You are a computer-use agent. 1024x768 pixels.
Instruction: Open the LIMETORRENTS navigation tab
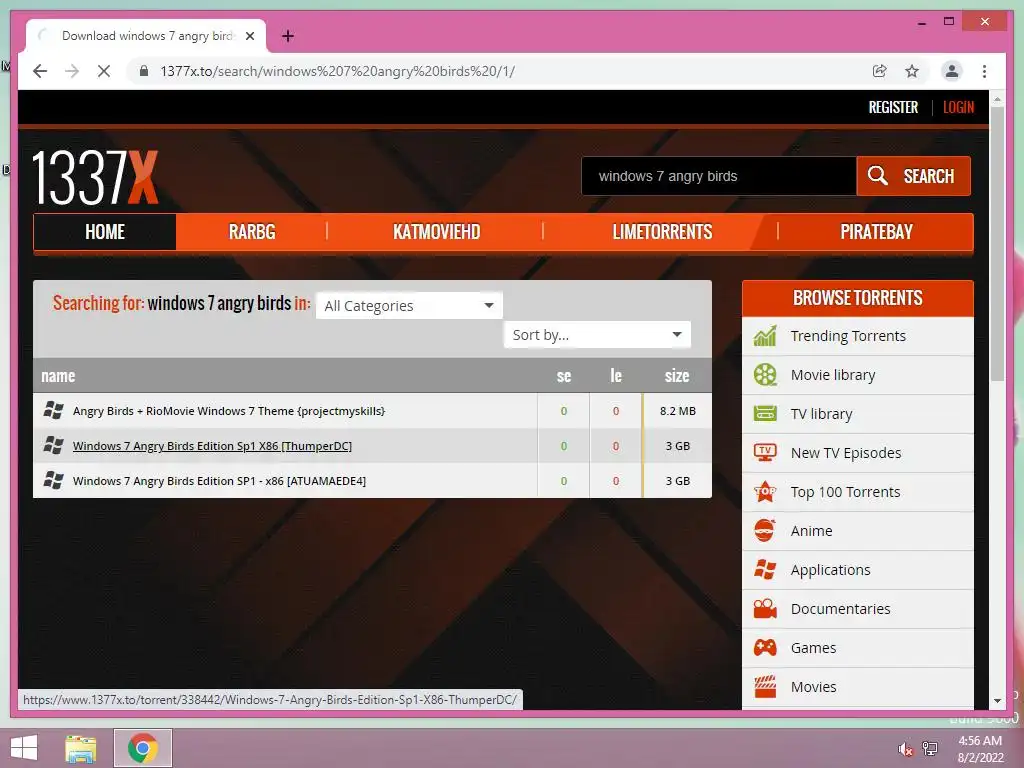662,232
